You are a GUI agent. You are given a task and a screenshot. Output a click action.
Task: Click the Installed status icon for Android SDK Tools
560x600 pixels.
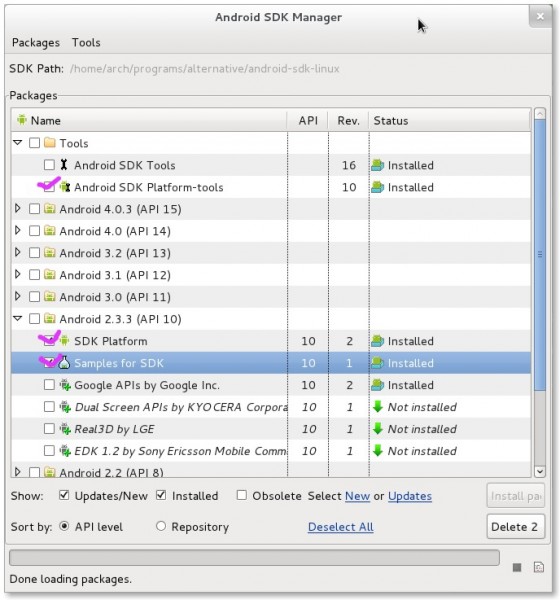[x=377, y=165]
